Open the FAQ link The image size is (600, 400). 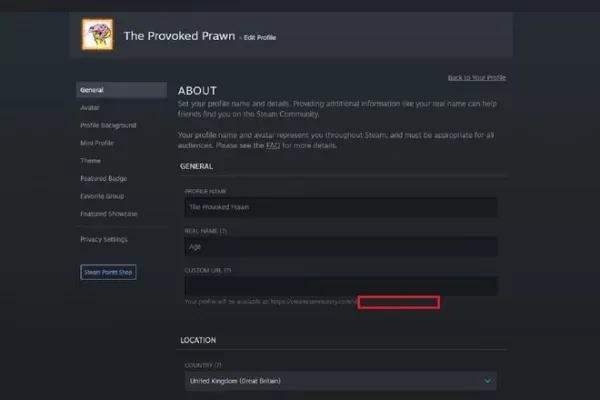[x=273, y=145]
